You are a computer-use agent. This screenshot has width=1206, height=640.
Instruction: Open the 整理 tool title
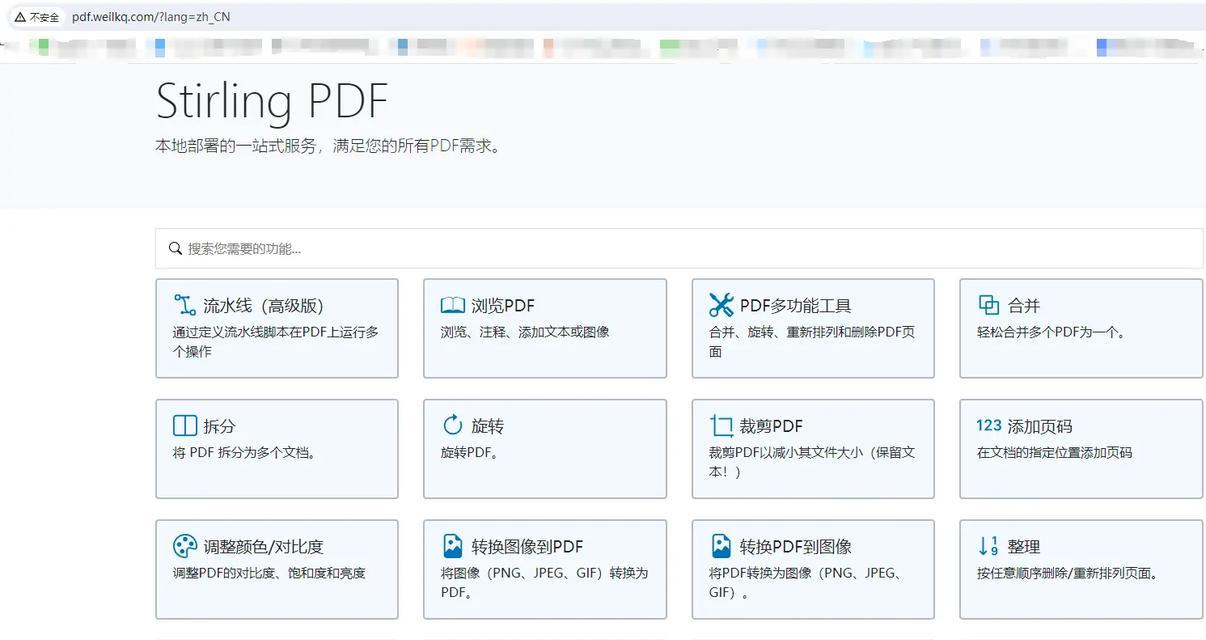point(1024,547)
